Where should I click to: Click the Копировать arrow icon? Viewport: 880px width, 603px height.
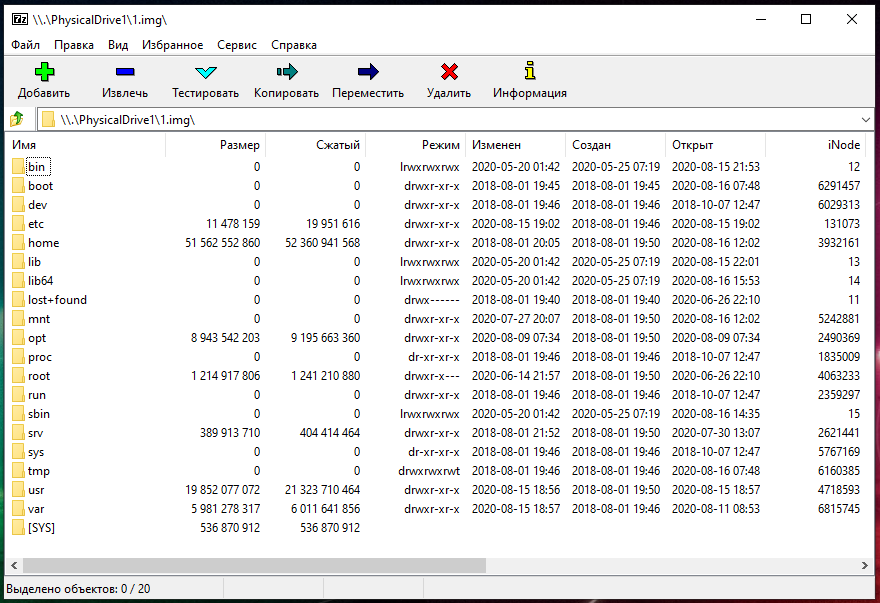pos(286,72)
